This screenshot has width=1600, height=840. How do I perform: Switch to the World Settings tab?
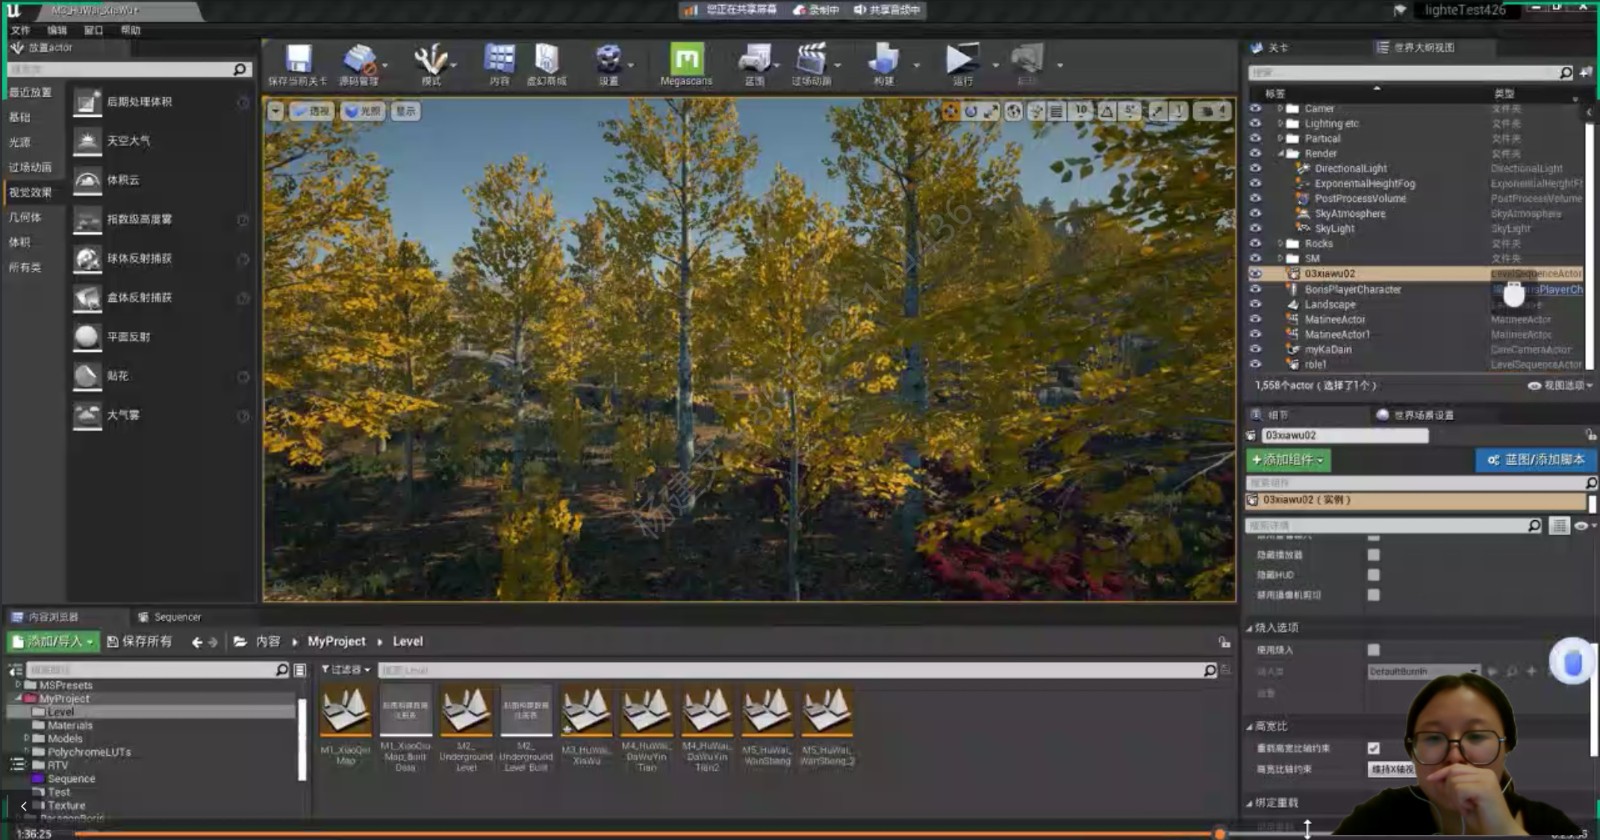1415,415
